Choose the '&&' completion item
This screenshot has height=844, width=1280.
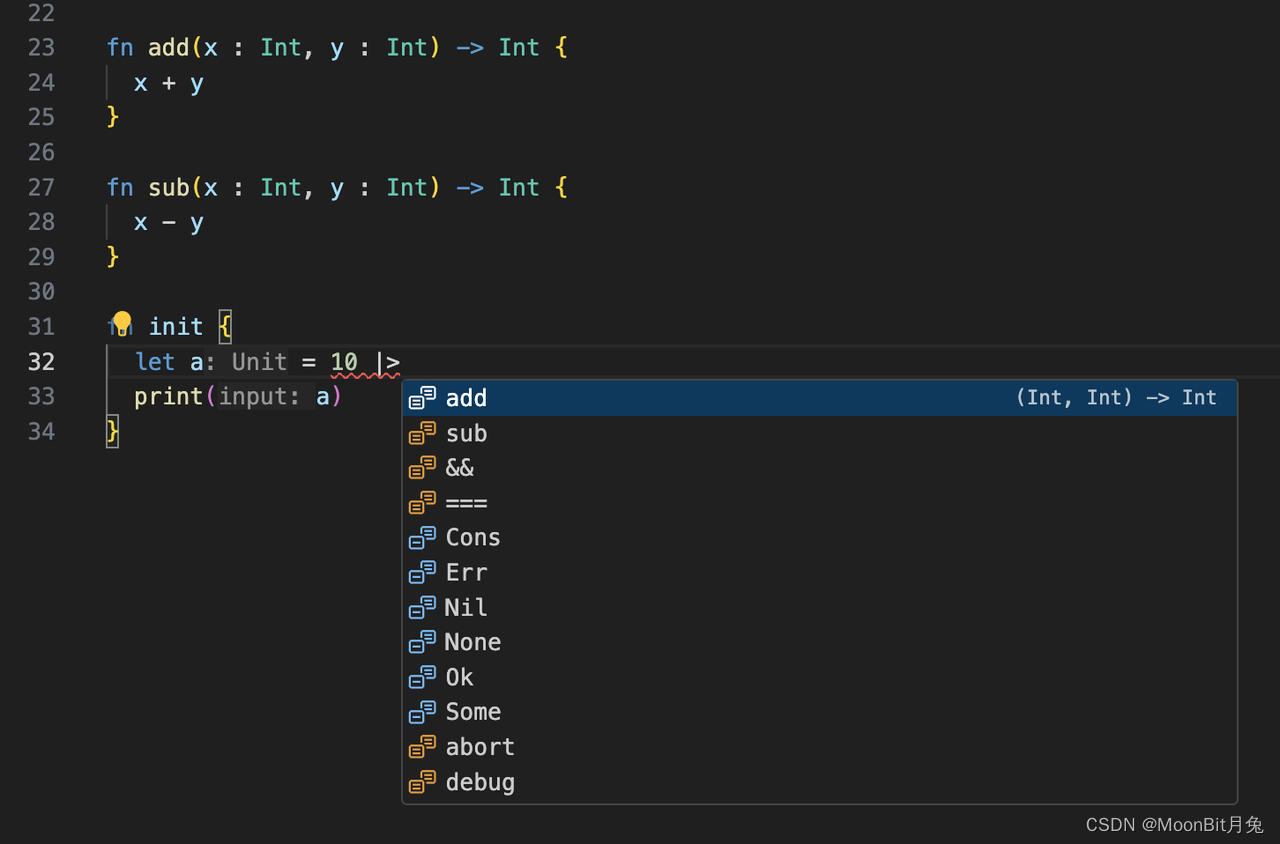click(819, 468)
